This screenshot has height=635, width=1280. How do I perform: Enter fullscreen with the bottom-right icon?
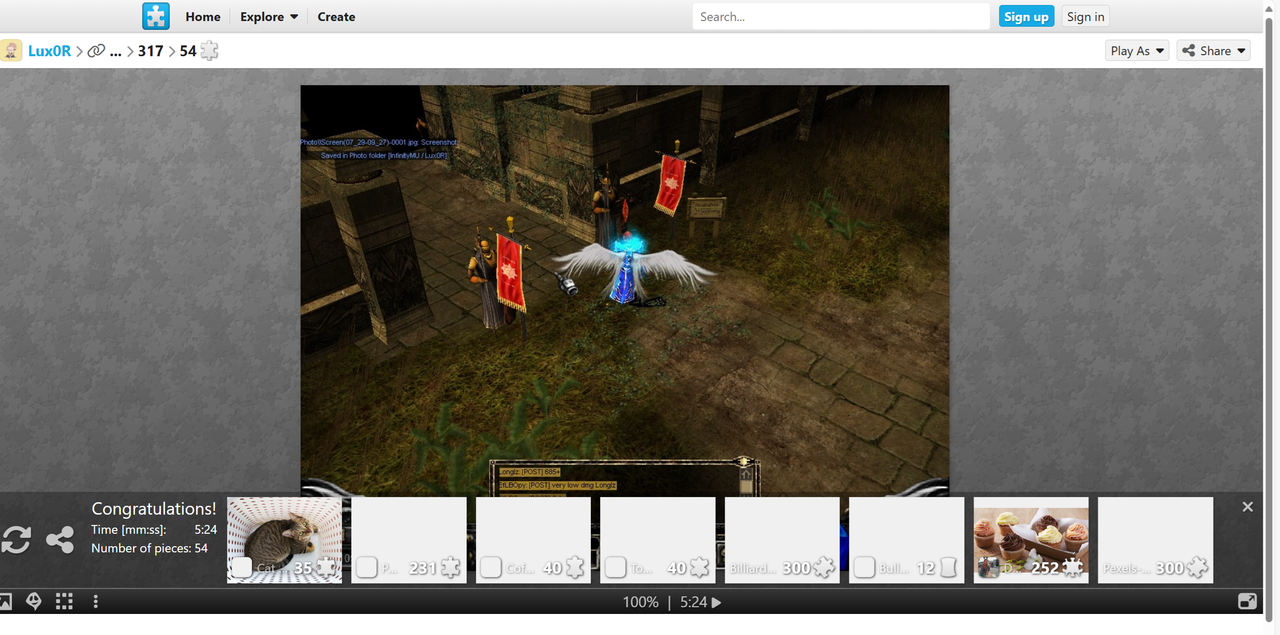[1247, 601]
